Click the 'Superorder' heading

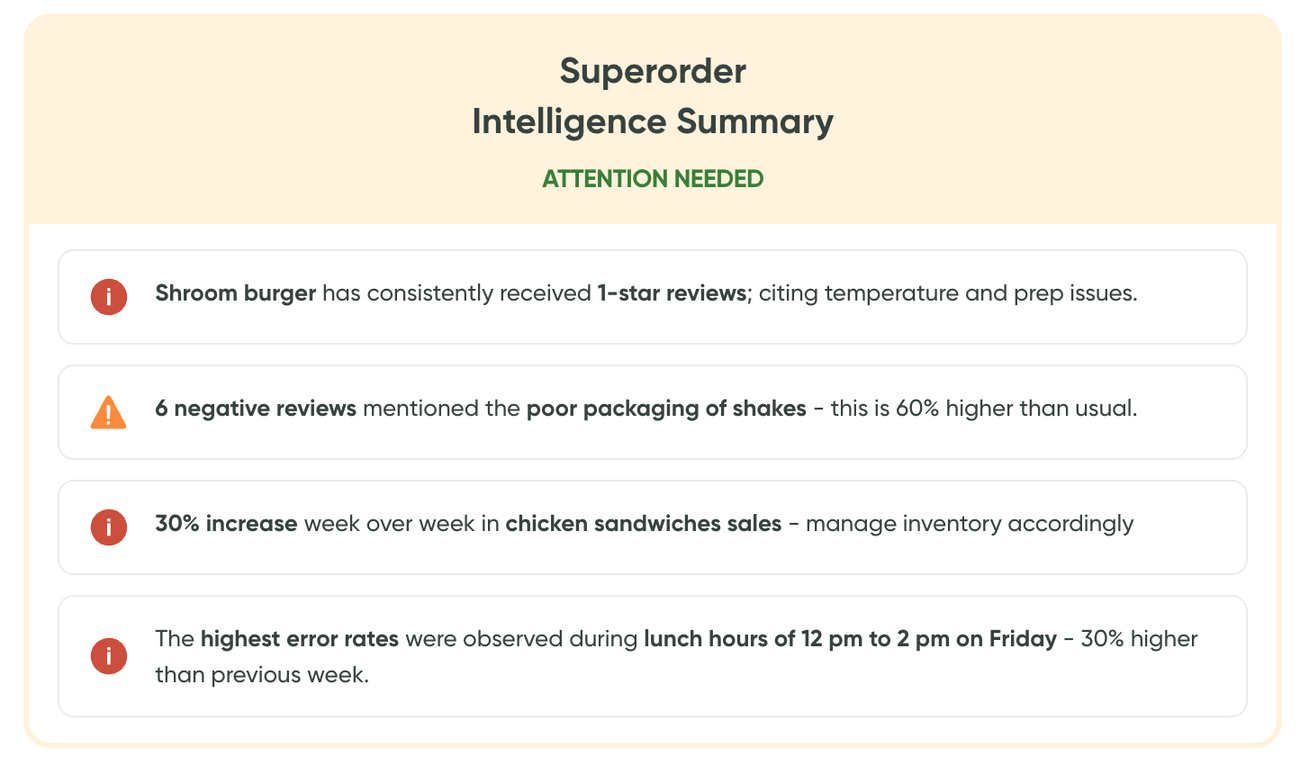click(653, 71)
